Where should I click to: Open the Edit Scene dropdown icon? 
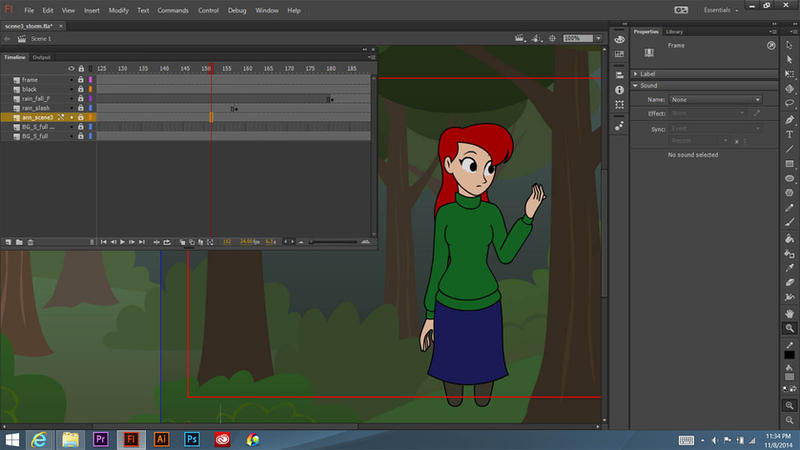[x=519, y=38]
